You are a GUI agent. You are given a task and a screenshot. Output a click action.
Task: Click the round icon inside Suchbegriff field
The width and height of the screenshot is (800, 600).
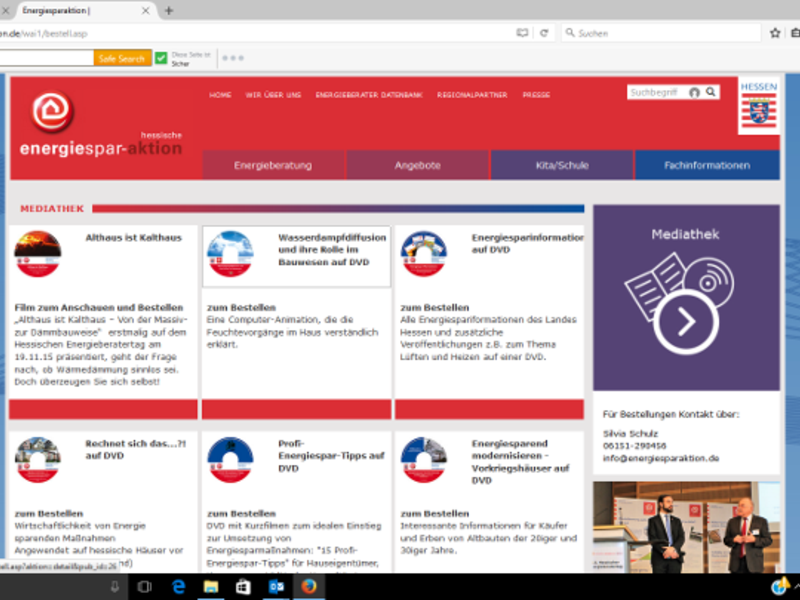click(694, 92)
